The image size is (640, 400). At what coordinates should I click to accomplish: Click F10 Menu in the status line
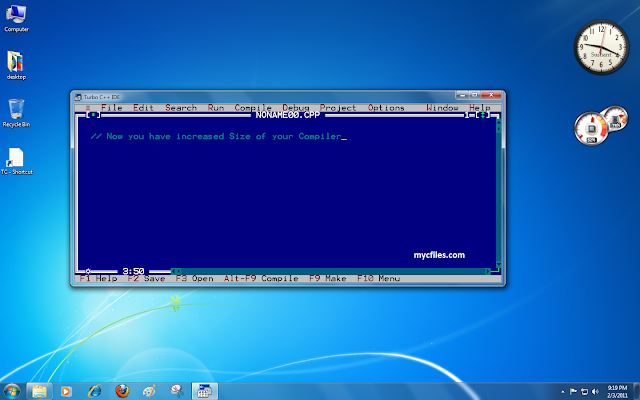[x=378, y=279]
